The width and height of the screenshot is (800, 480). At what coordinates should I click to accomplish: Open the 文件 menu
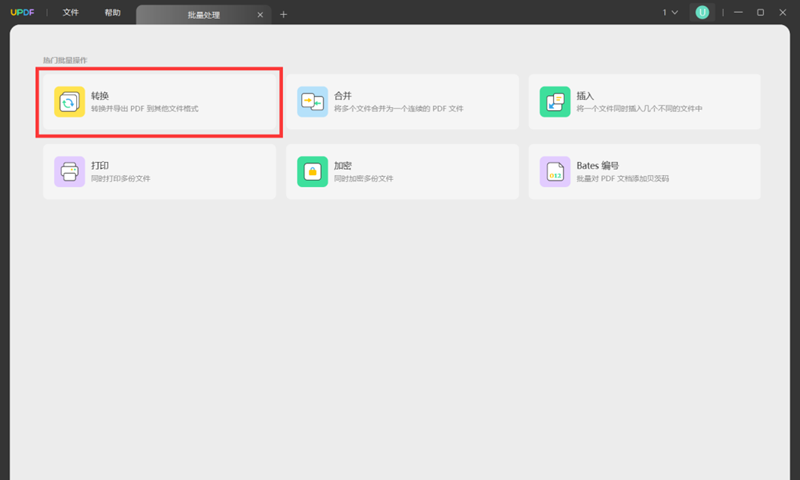tap(70, 12)
